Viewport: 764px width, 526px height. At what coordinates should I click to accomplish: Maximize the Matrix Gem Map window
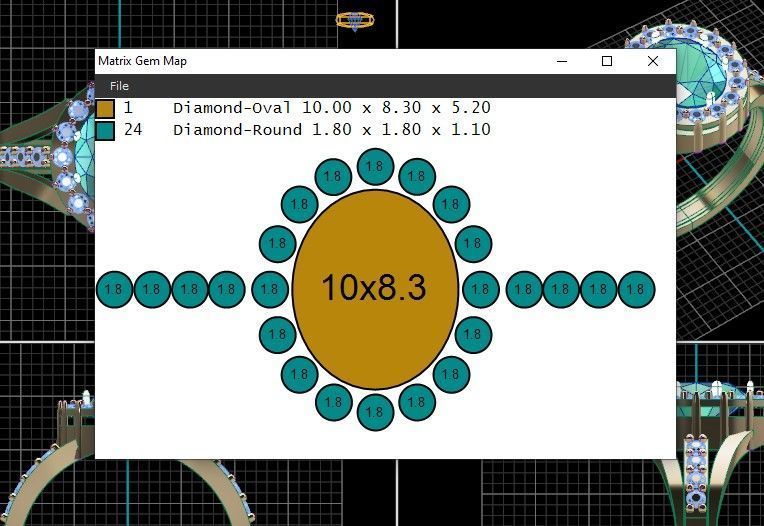point(607,61)
